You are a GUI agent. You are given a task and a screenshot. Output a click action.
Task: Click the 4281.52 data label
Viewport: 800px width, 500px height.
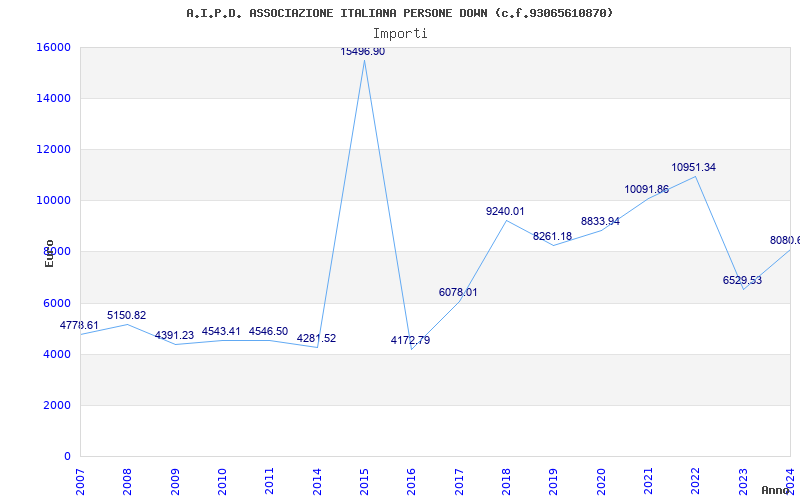tap(316, 339)
